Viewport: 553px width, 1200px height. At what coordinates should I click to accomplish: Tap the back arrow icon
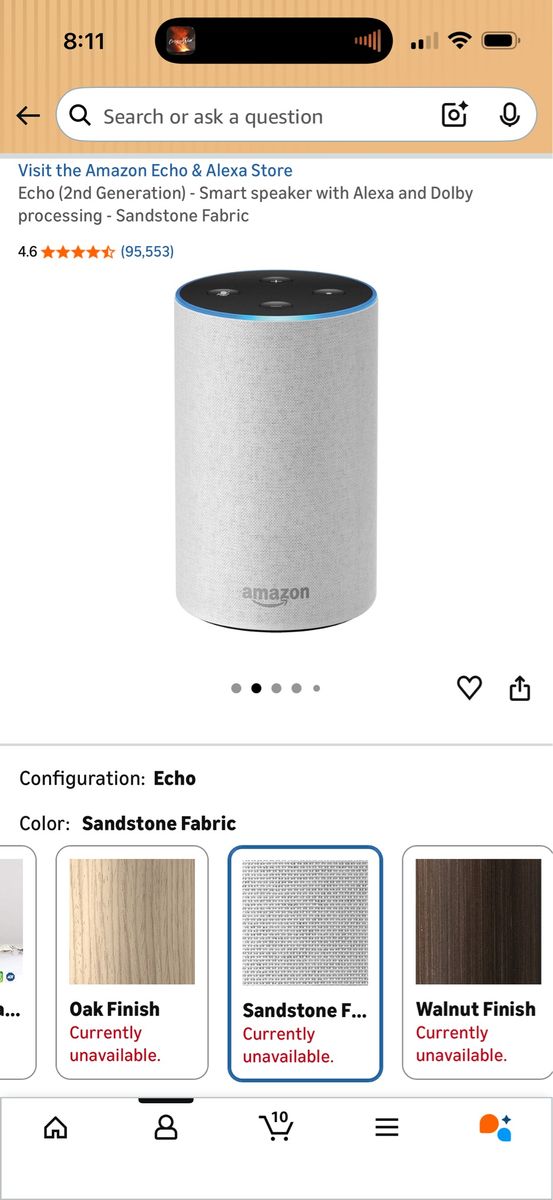point(28,116)
